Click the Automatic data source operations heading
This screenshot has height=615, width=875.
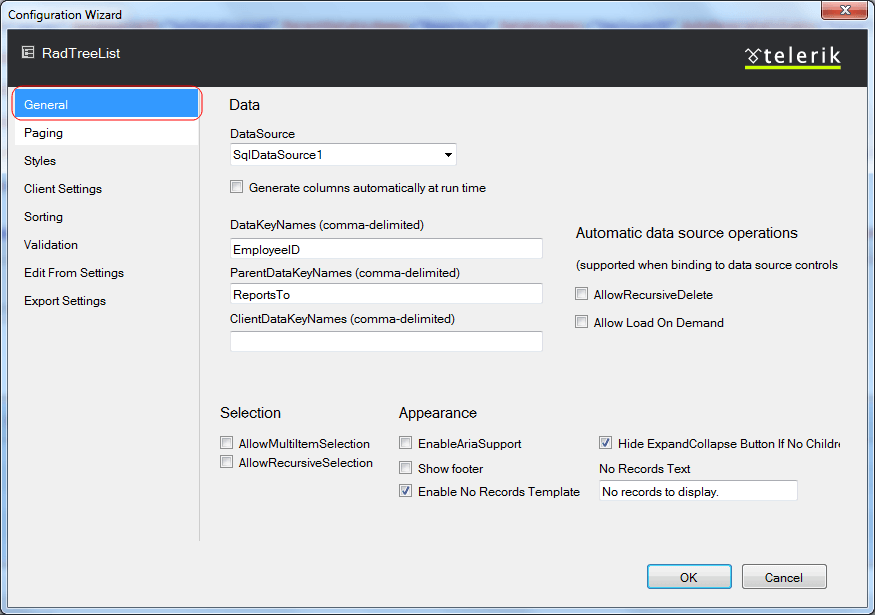coord(686,233)
